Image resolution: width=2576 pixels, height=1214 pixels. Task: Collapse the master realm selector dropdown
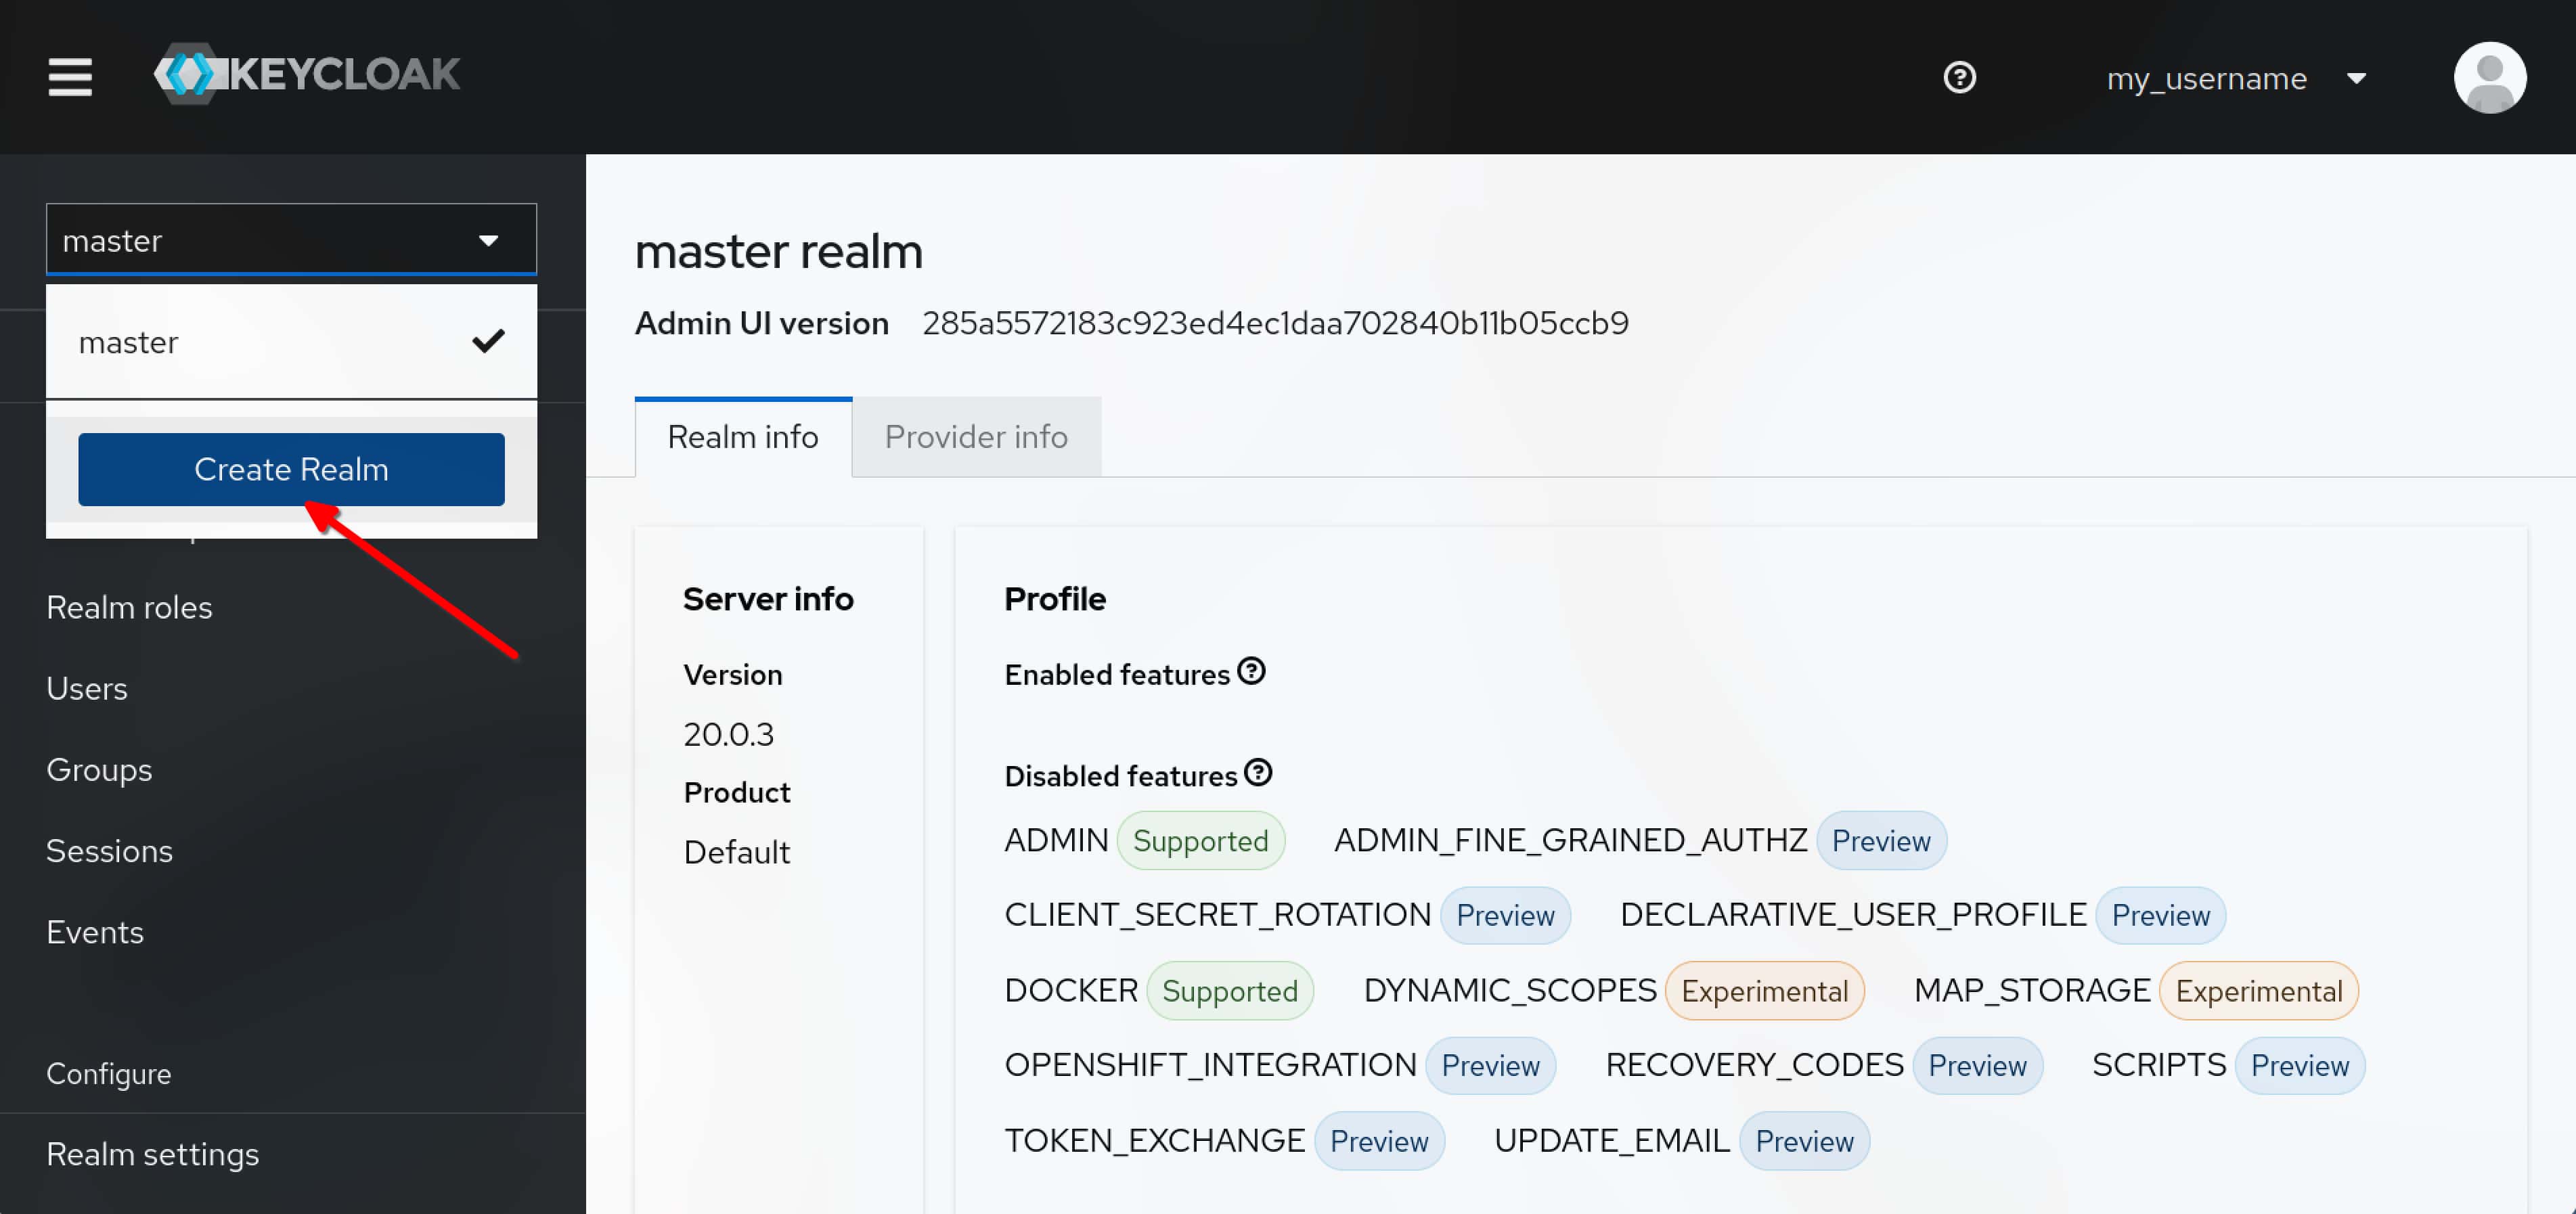290,240
